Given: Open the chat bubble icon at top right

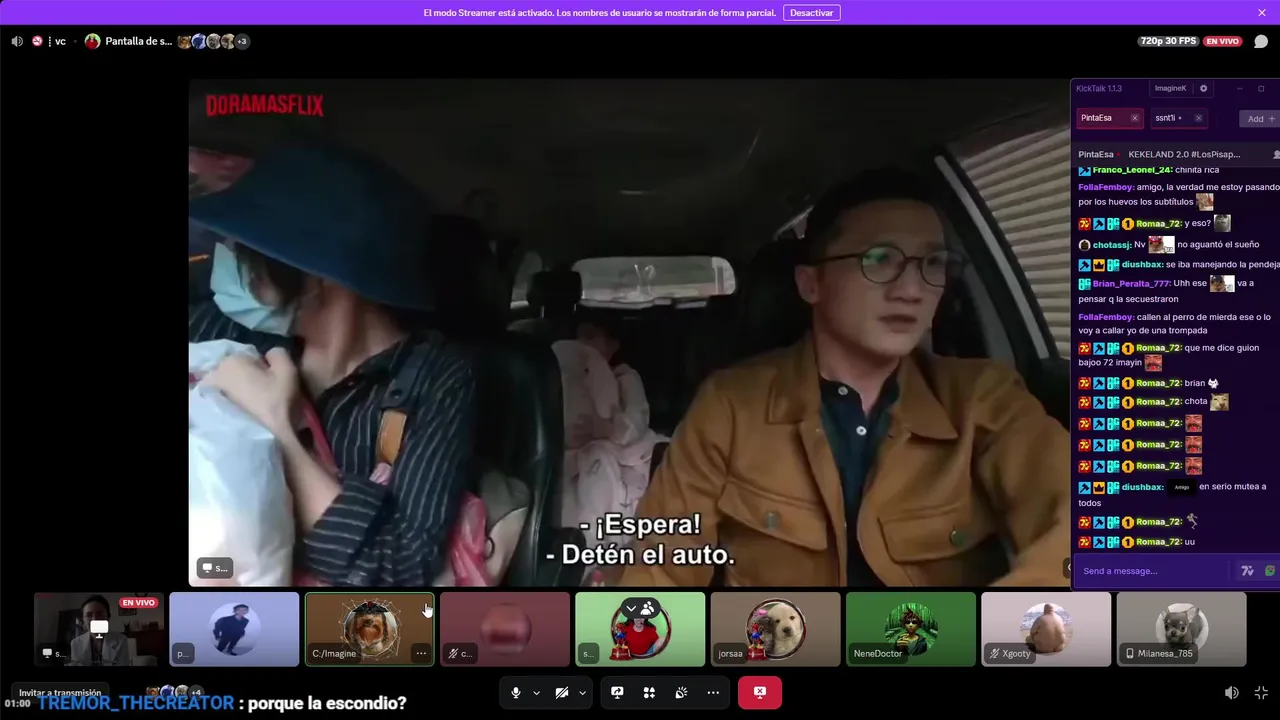Looking at the screenshot, I should coord(1261,42).
